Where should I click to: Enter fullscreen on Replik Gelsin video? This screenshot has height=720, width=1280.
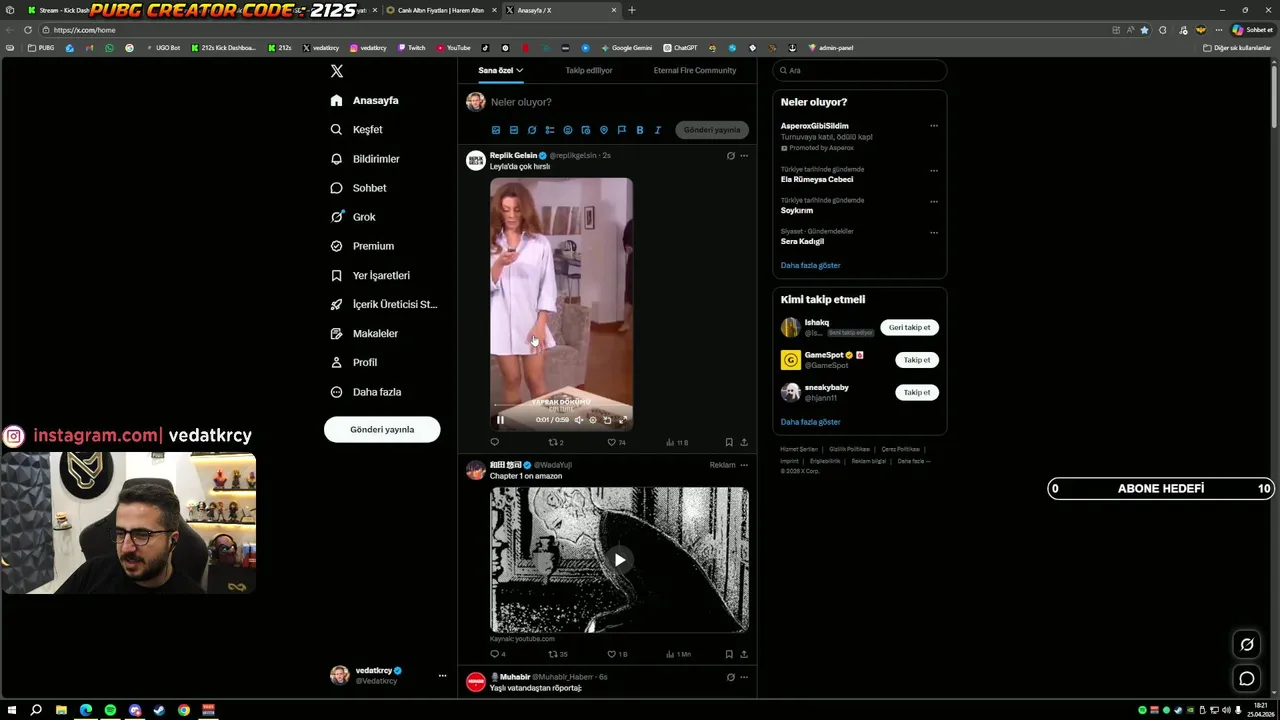[623, 420]
